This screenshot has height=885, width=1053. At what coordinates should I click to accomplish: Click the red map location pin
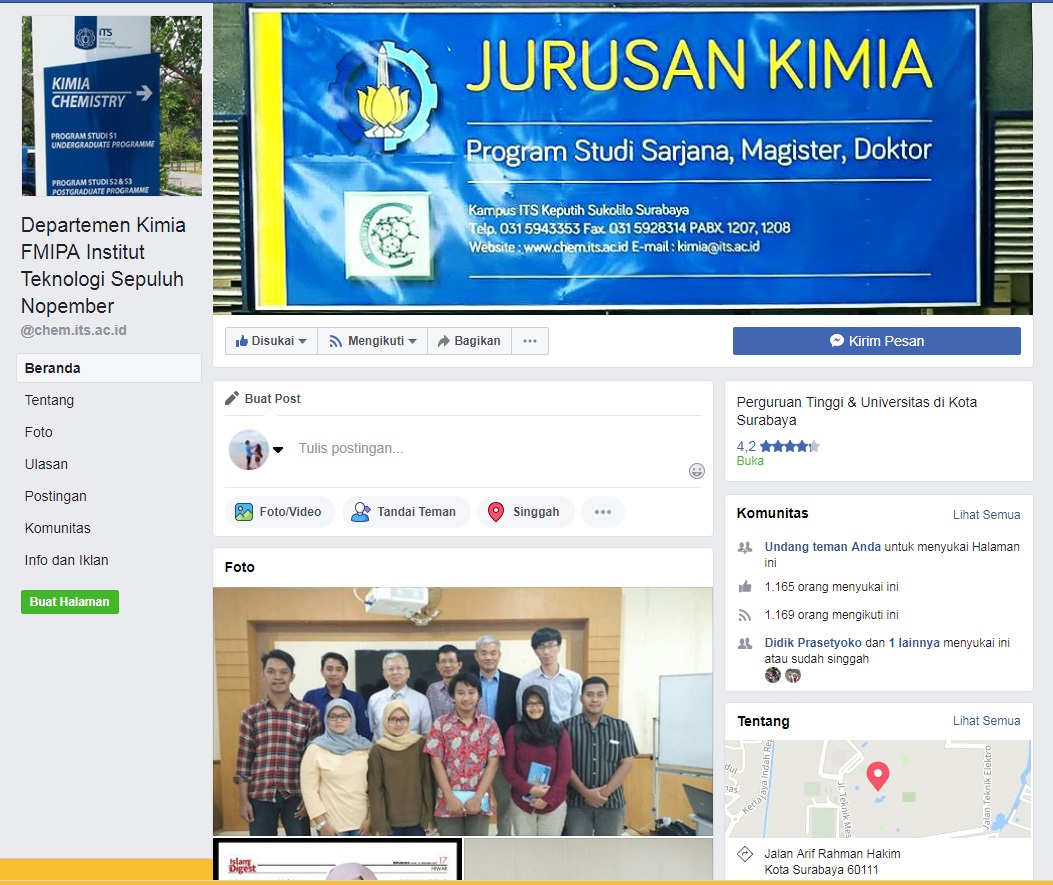(877, 775)
